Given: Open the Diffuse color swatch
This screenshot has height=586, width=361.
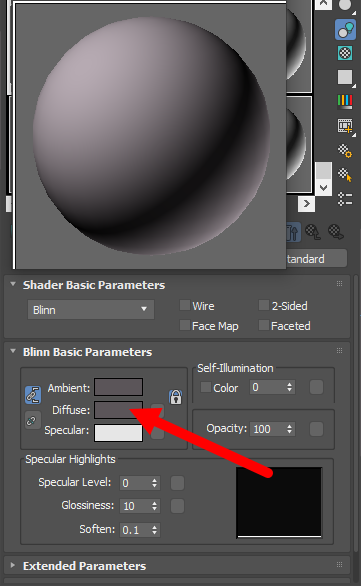Looking at the screenshot, I should tap(118, 410).
